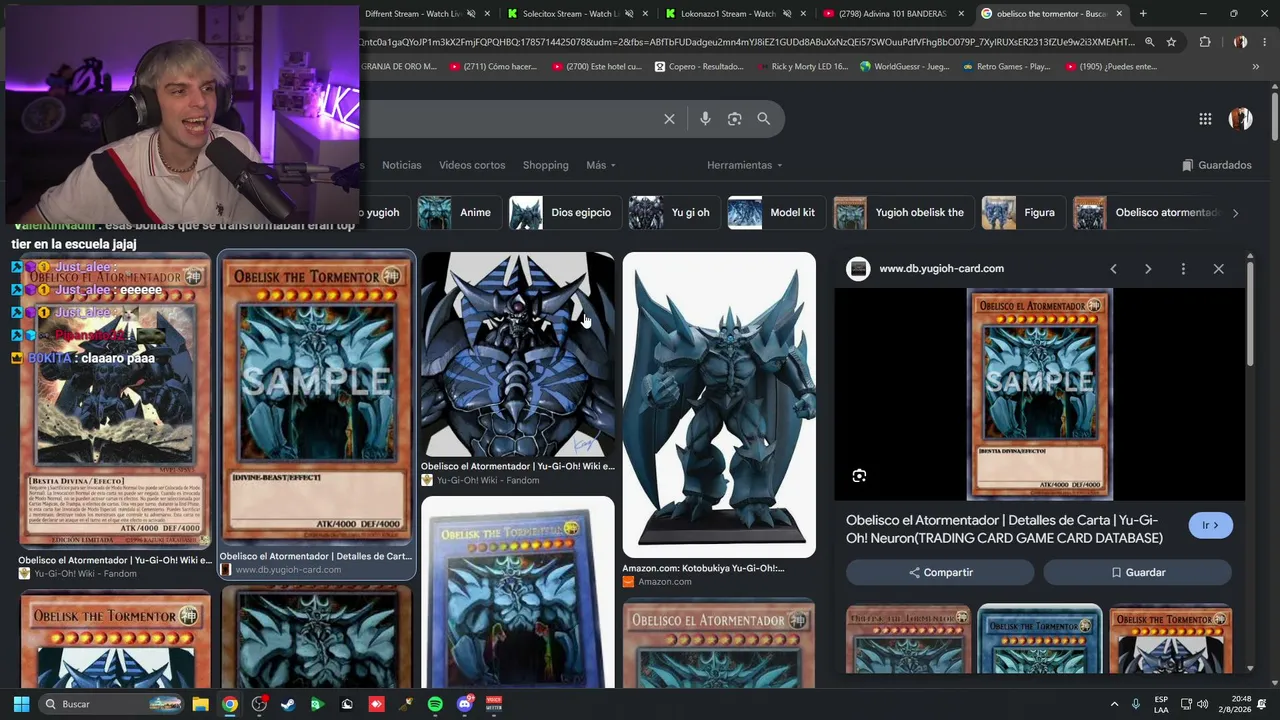Start voice search with the microphone icon
1280x720 pixels.
pyautogui.click(x=705, y=119)
